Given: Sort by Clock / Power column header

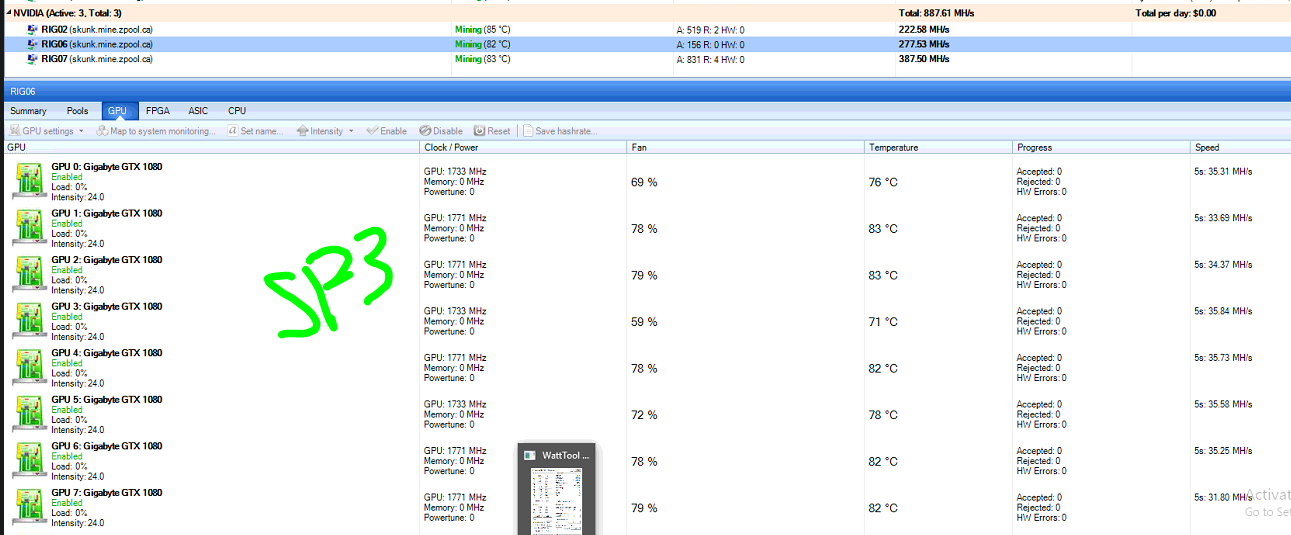Looking at the screenshot, I should tap(524, 148).
